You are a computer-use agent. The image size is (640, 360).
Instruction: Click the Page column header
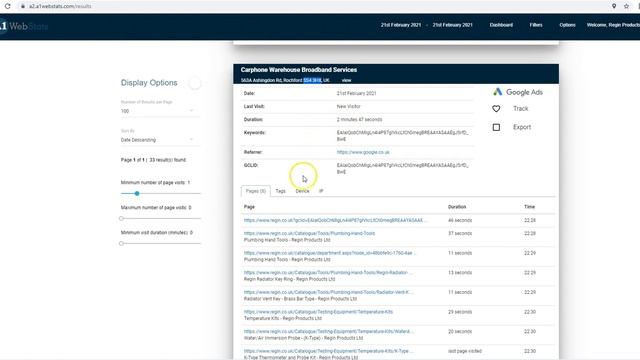click(x=249, y=207)
